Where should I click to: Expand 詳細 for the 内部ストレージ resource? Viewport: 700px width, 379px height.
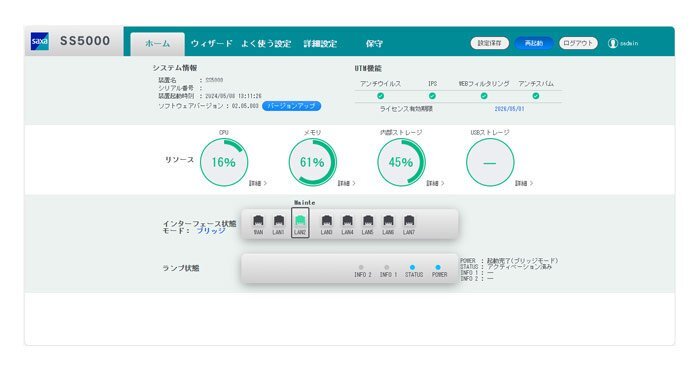[435, 183]
